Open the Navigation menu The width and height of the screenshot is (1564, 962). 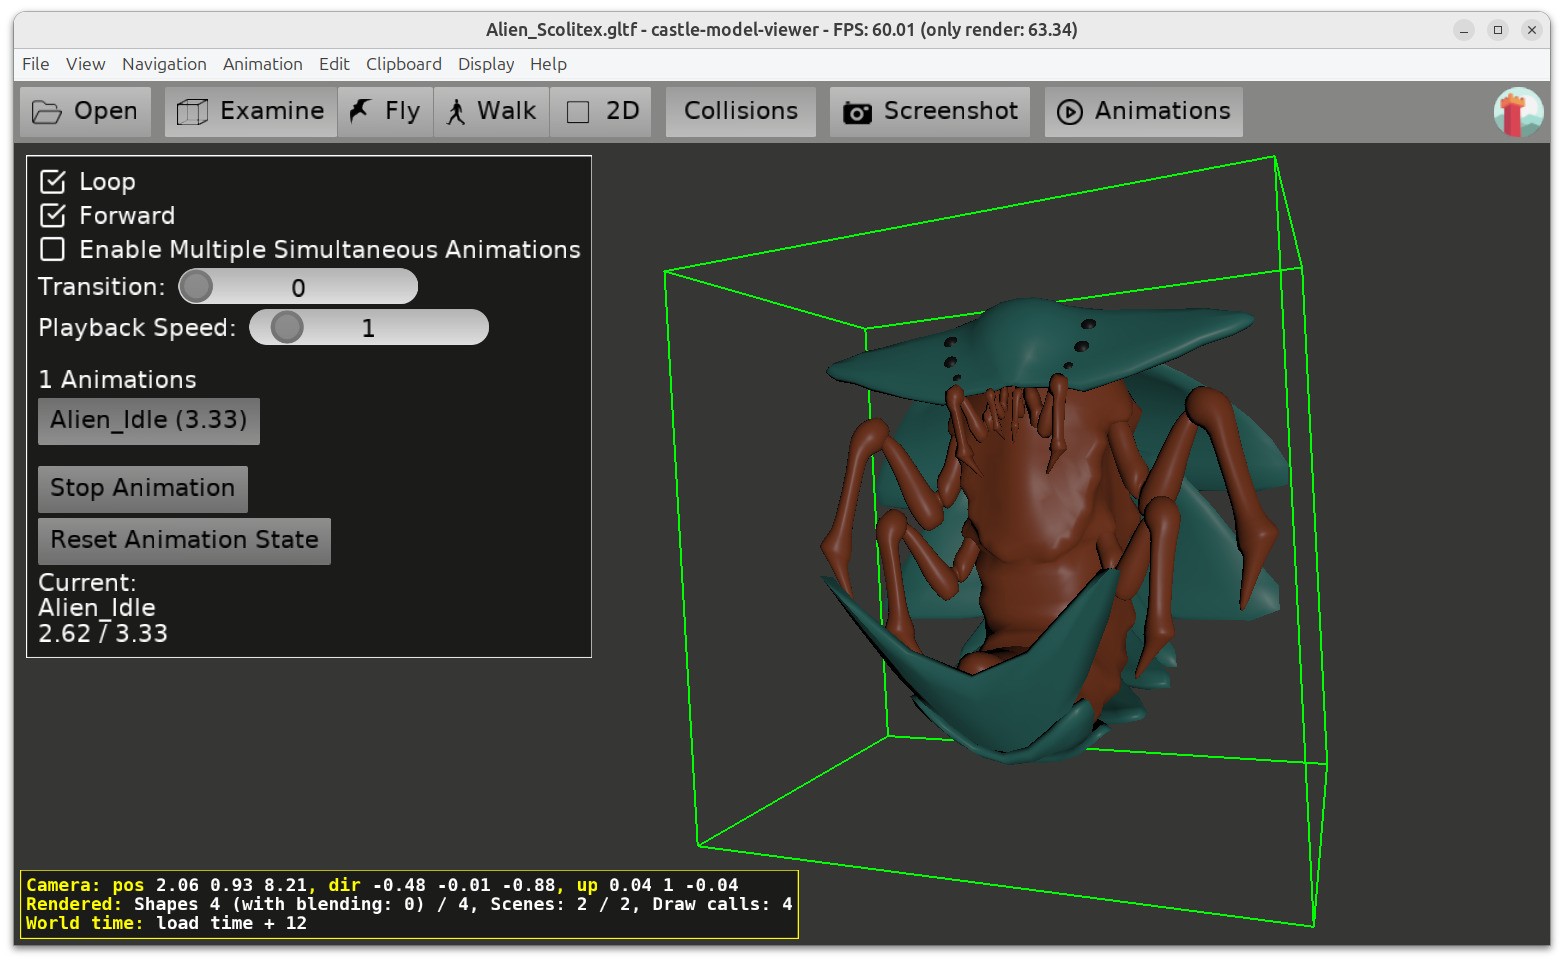click(x=164, y=64)
